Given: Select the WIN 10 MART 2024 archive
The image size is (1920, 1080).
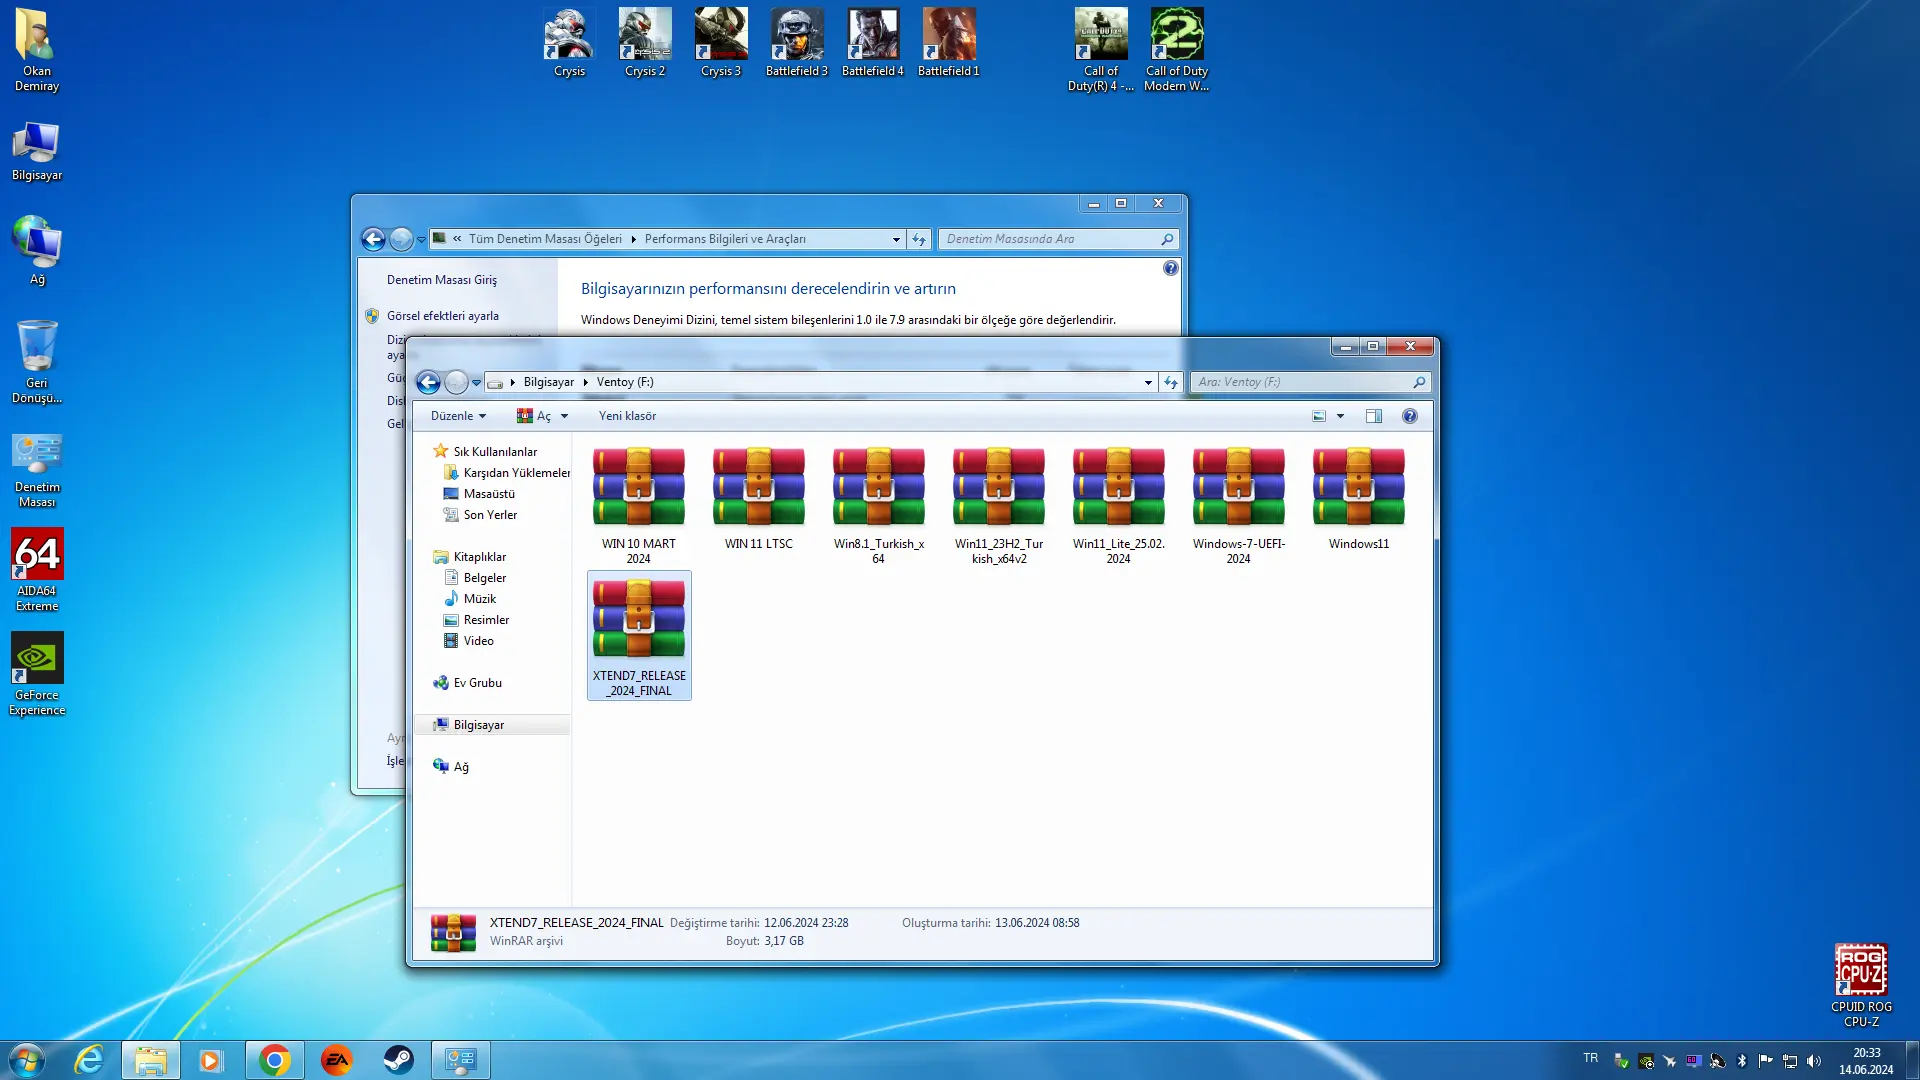Looking at the screenshot, I should pos(639,506).
